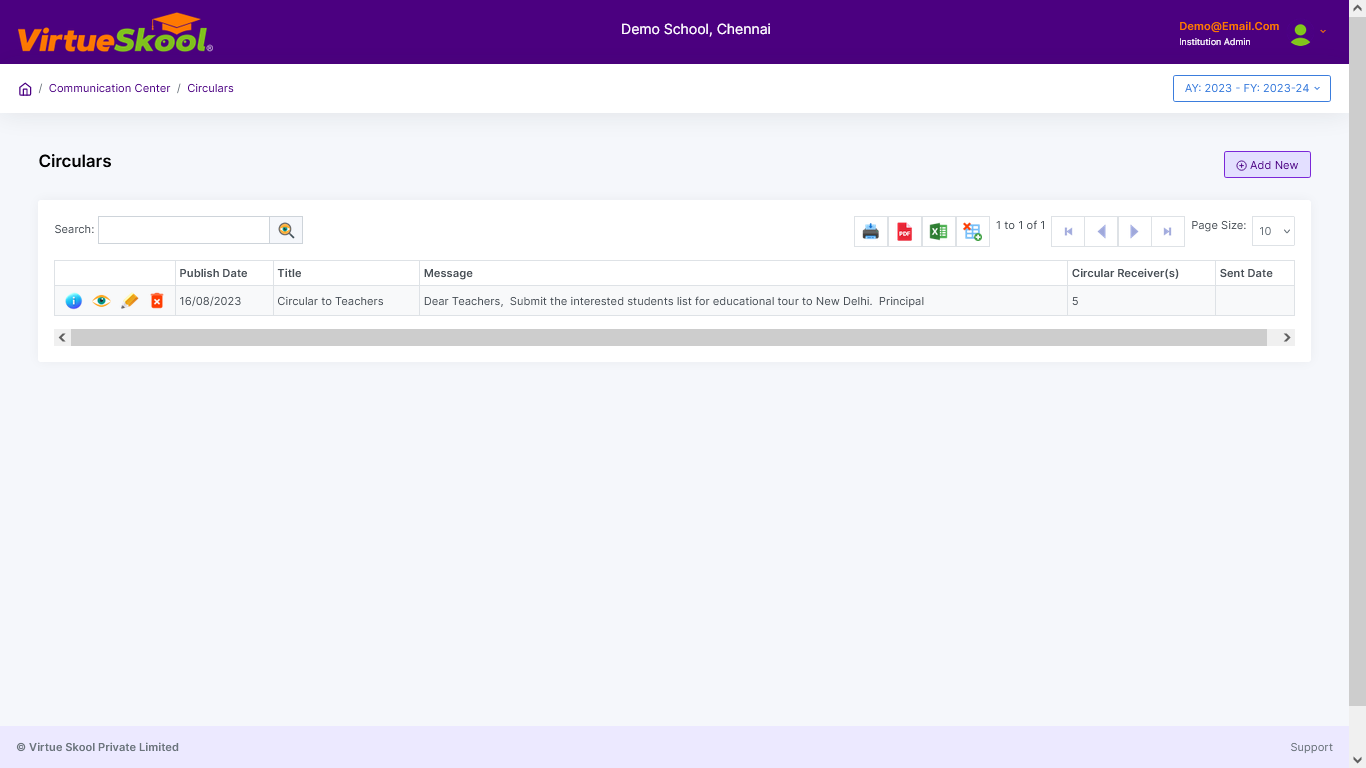Image resolution: width=1366 pixels, height=768 pixels.
Task: Click the Demo@Email.Com account label
Action: coord(1229,27)
